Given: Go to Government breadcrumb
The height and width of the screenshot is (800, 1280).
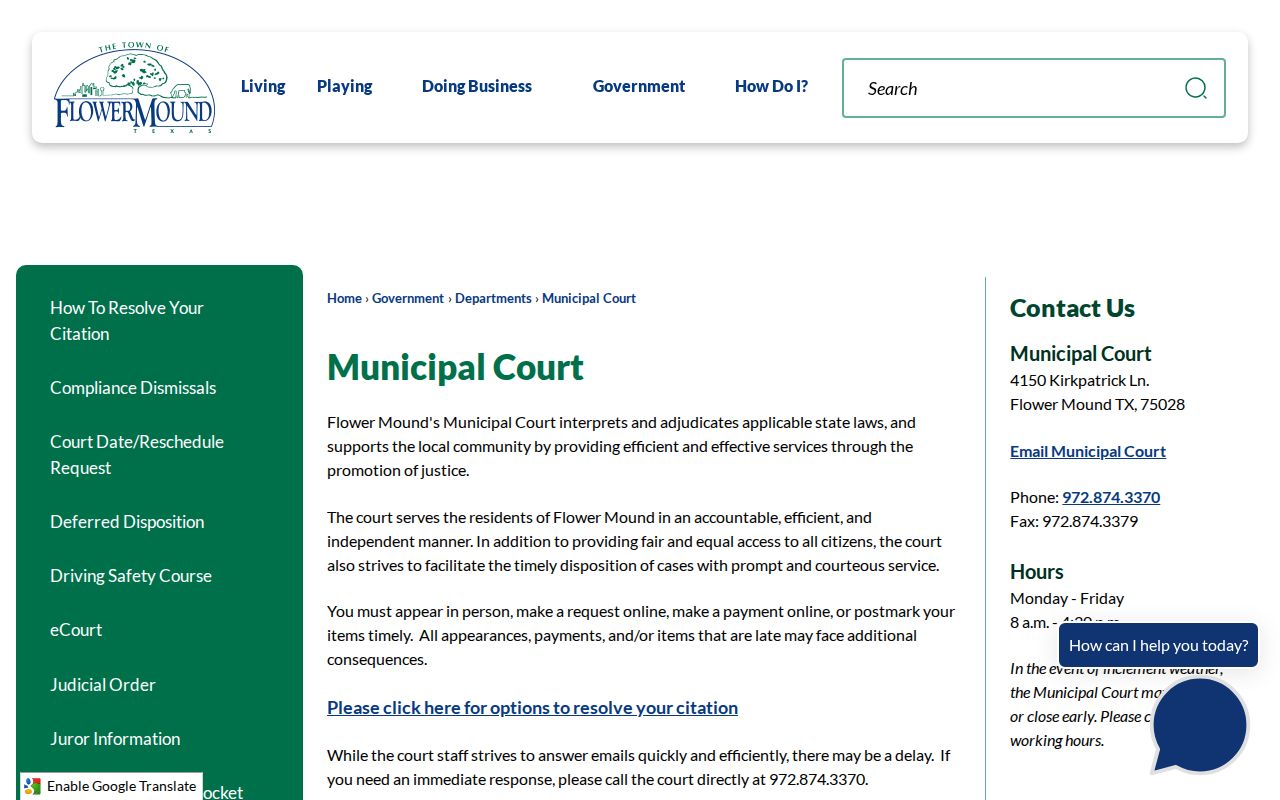Looking at the screenshot, I should point(408,298).
